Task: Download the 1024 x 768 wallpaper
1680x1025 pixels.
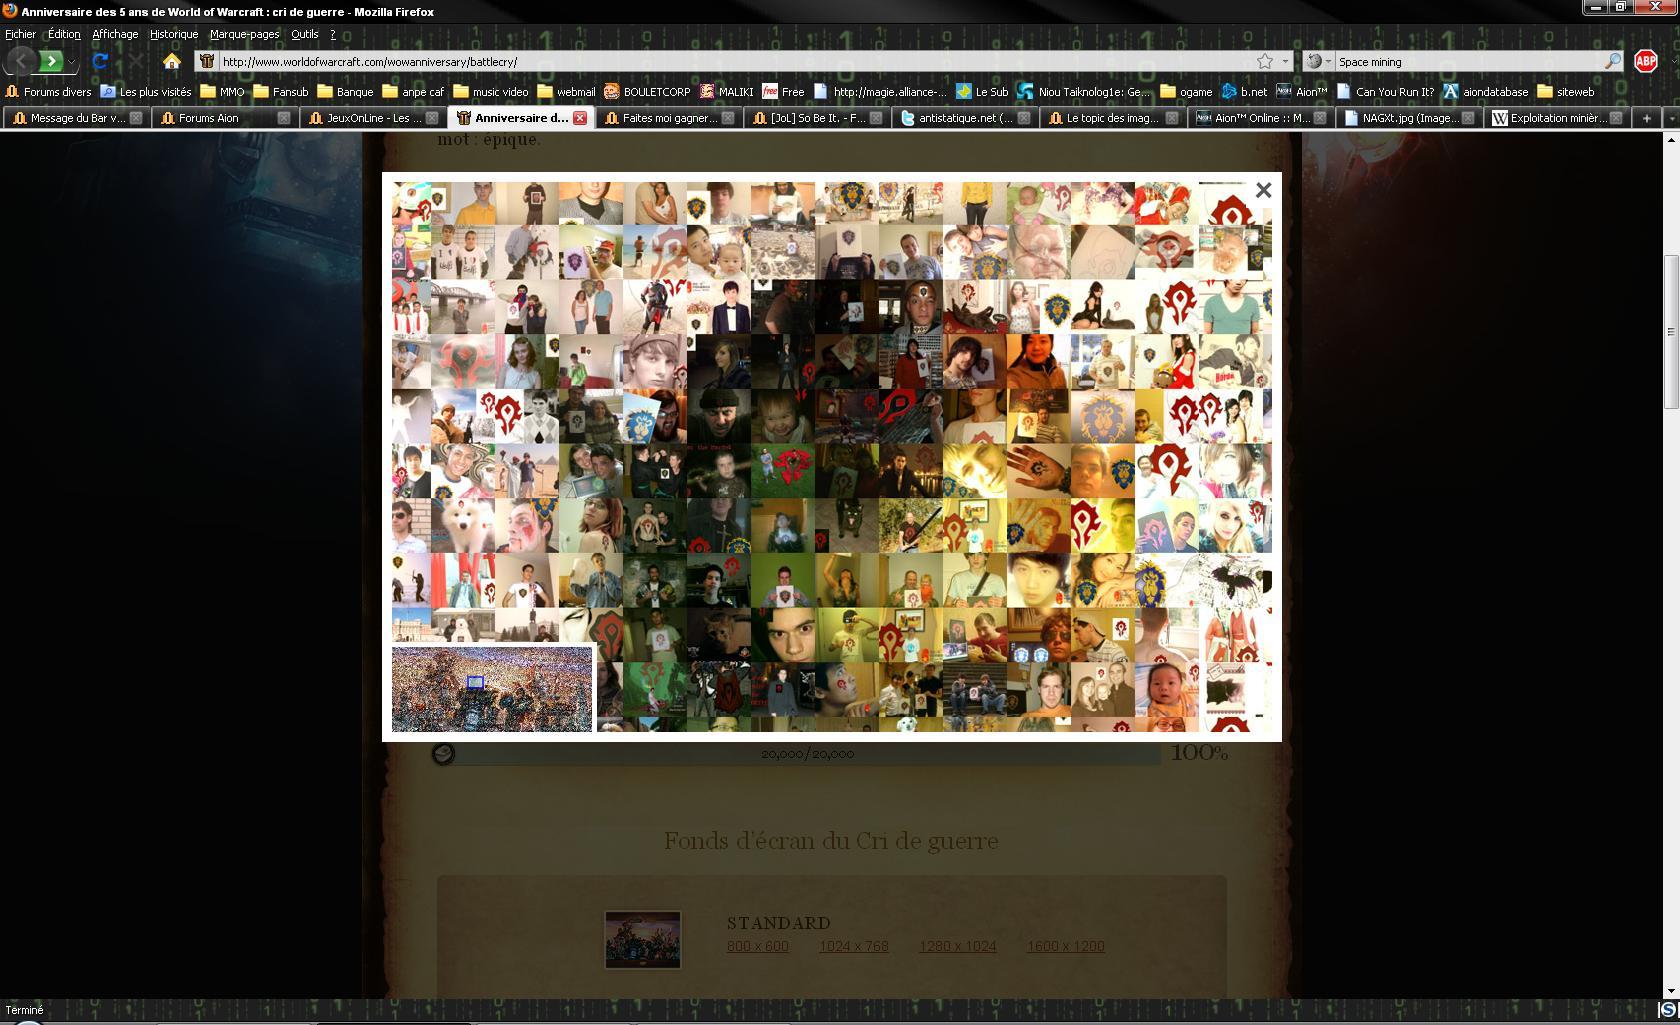Action: (854, 946)
